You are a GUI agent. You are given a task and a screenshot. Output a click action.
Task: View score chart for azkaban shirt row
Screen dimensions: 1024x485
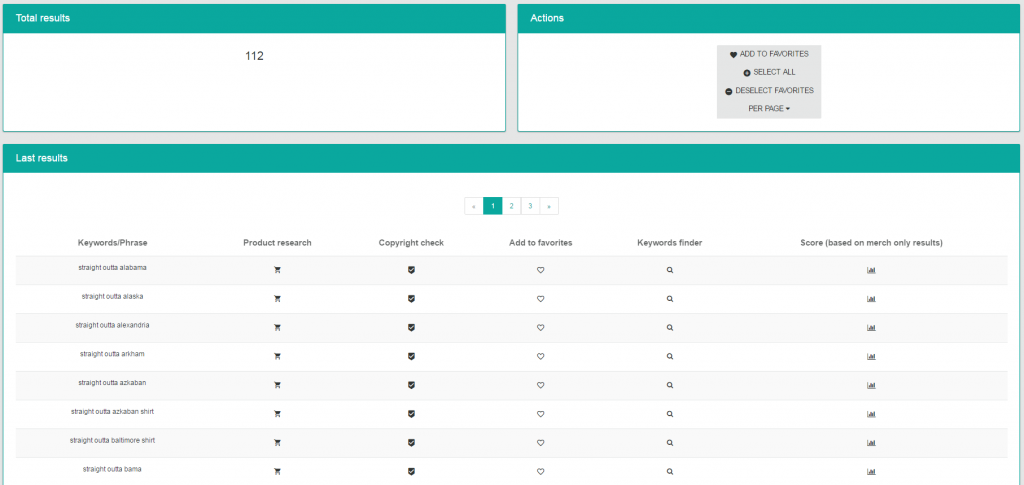click(x=871, y=414)
